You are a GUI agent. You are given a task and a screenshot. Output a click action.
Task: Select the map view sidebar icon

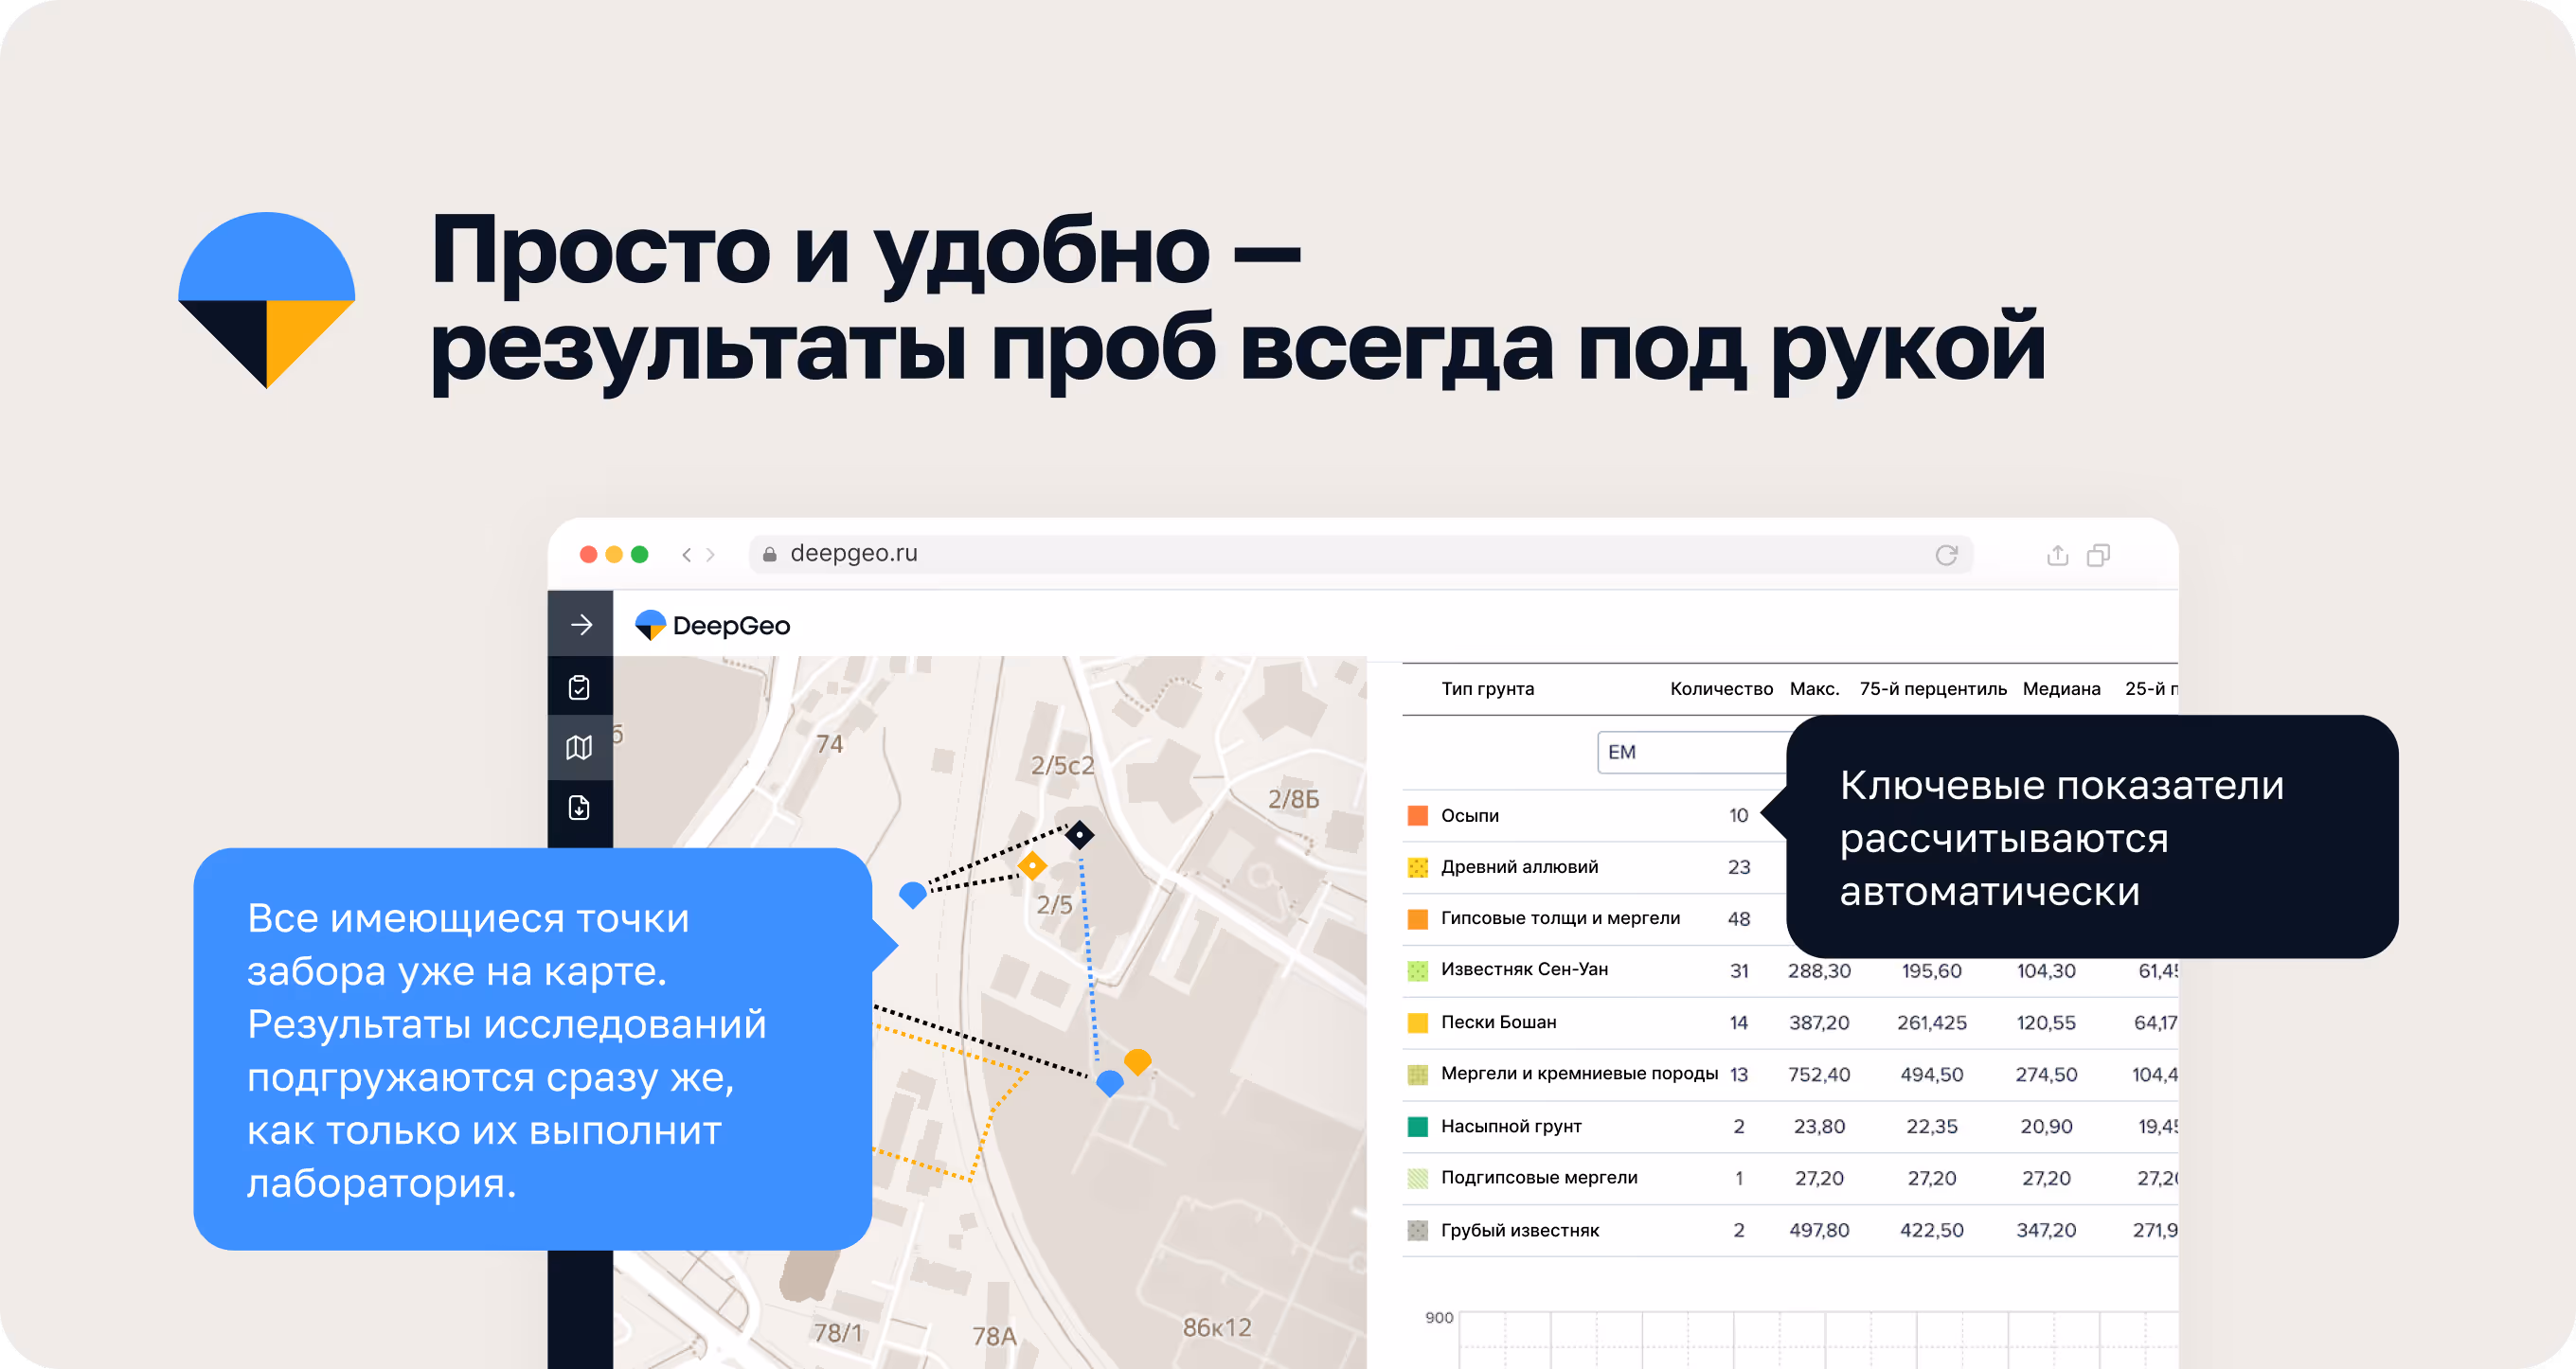coord(580,748)
